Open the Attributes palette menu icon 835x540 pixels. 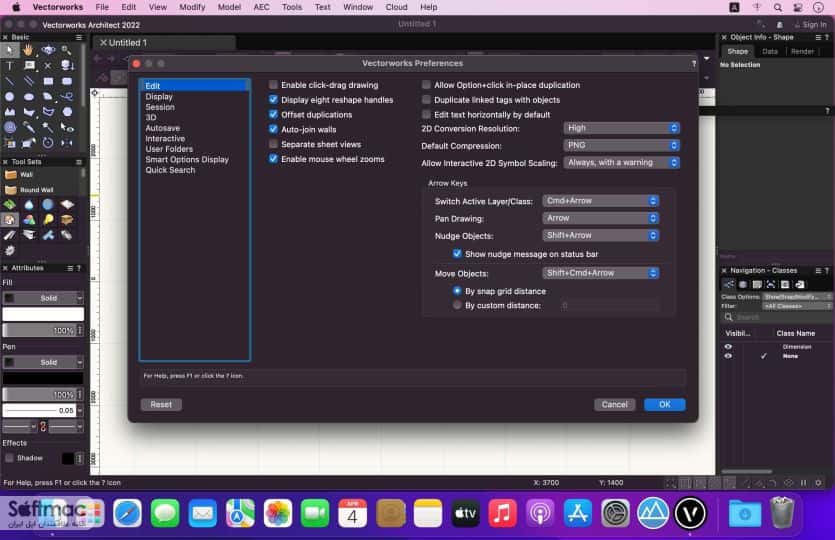tap(70, 268)
